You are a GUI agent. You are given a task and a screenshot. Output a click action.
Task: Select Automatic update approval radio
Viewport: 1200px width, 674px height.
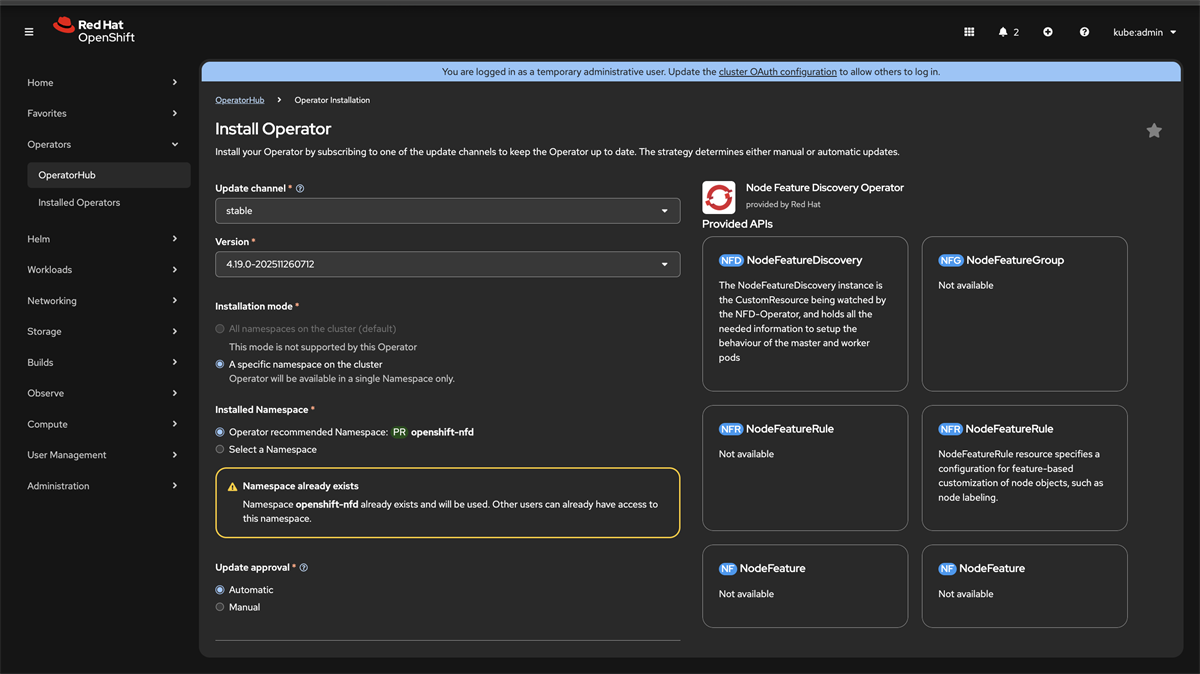[x=220, y=590]
